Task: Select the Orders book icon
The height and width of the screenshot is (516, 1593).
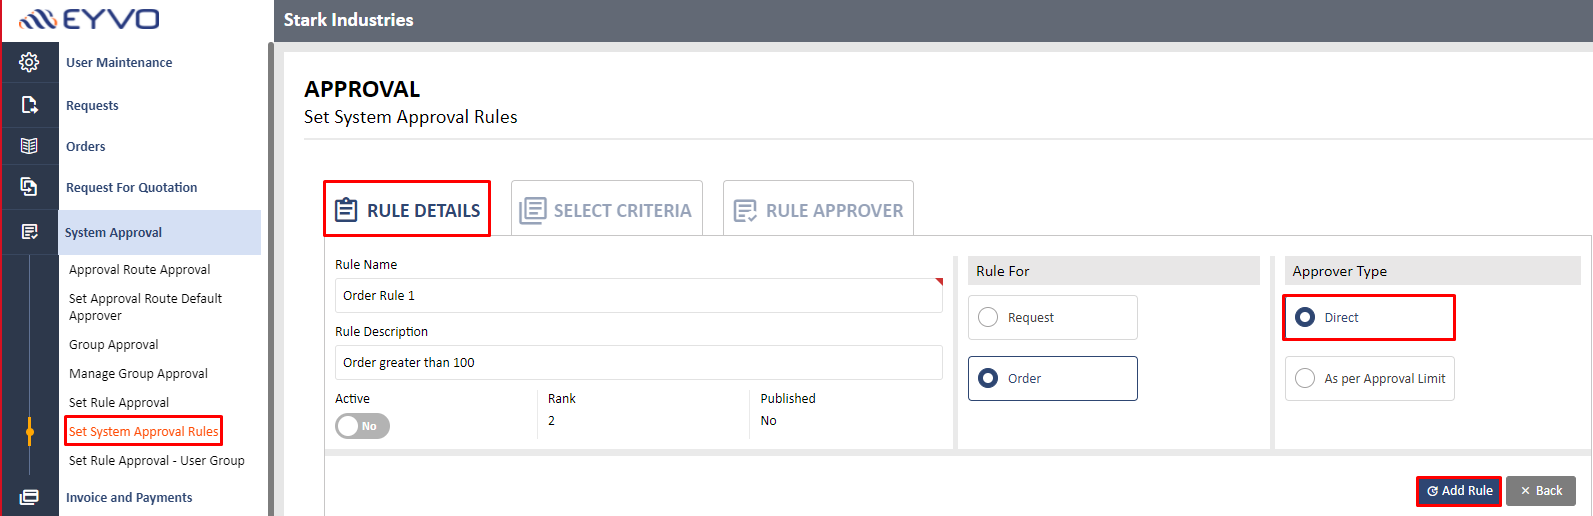Action: click(29, 146)
